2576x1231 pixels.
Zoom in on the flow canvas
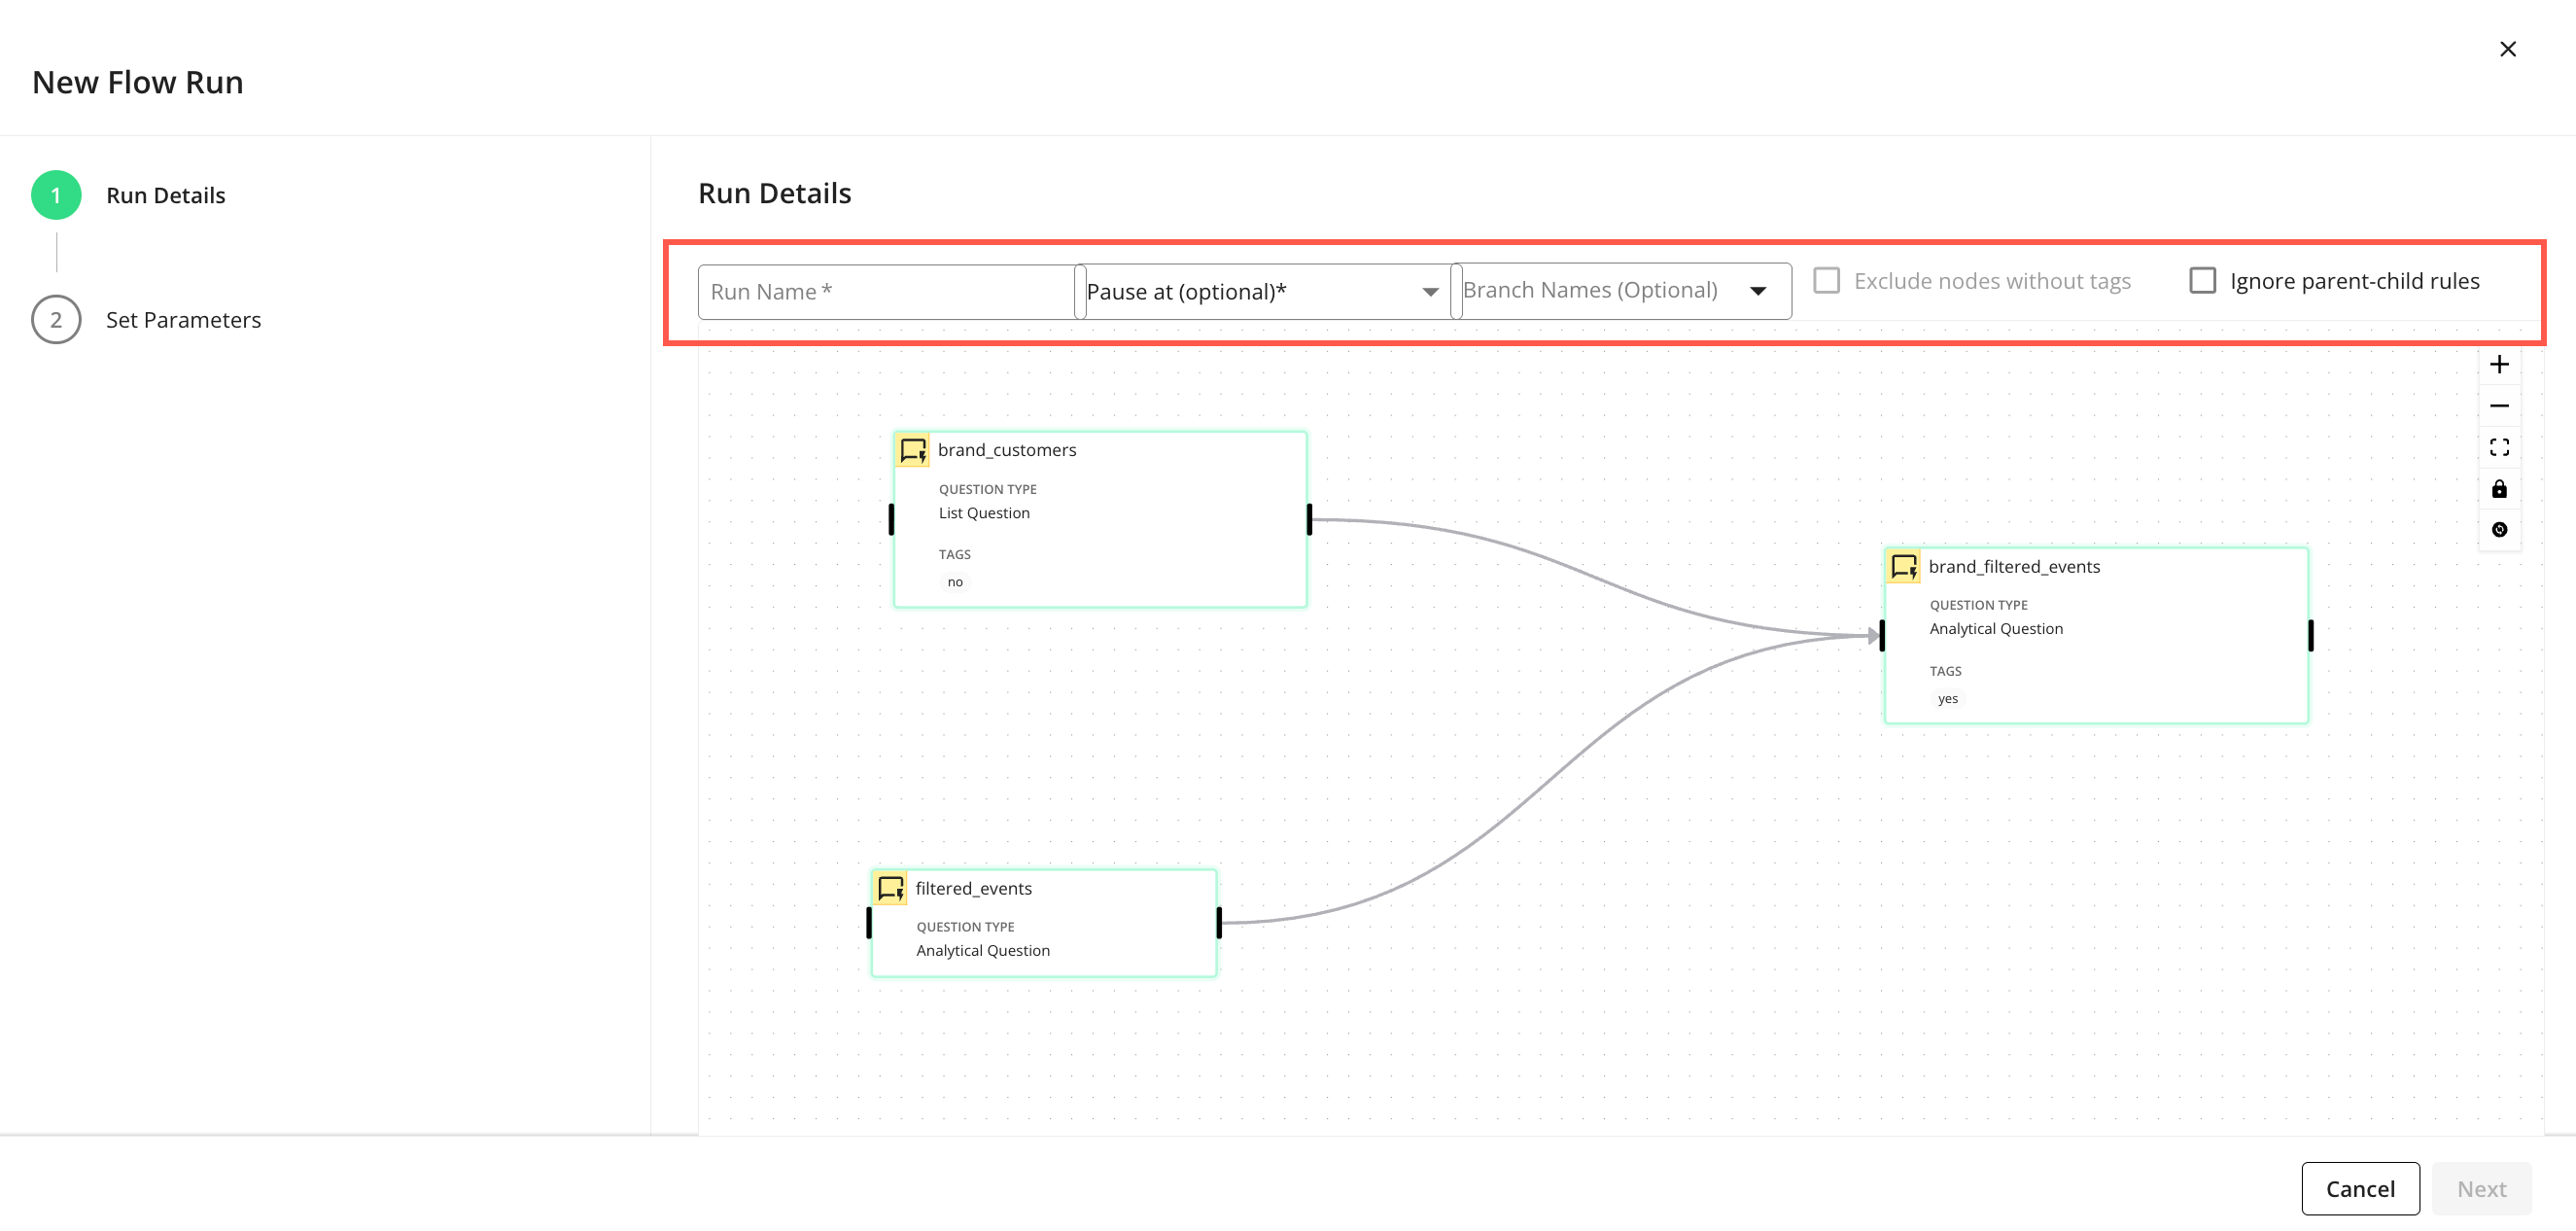point(2498,365)
